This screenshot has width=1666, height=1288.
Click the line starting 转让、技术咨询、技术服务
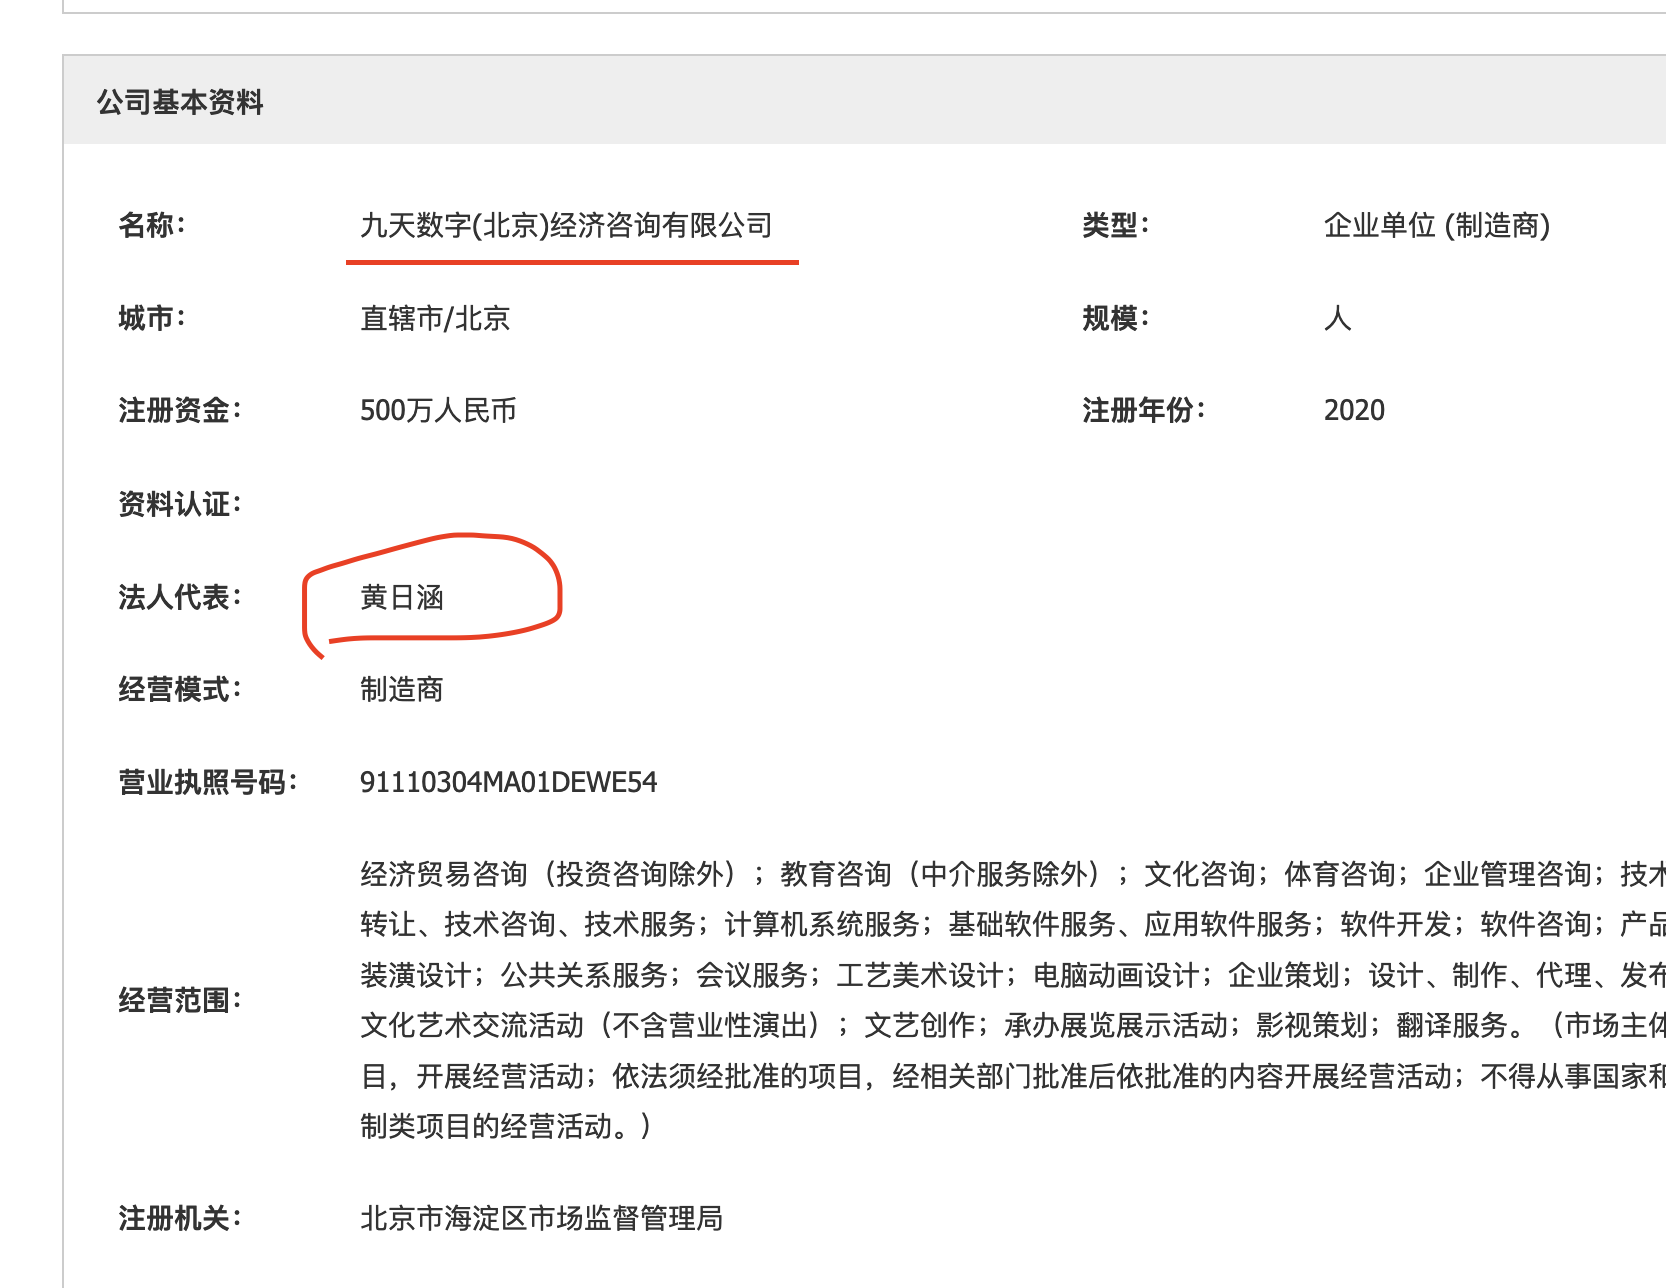coord(1012,924)
